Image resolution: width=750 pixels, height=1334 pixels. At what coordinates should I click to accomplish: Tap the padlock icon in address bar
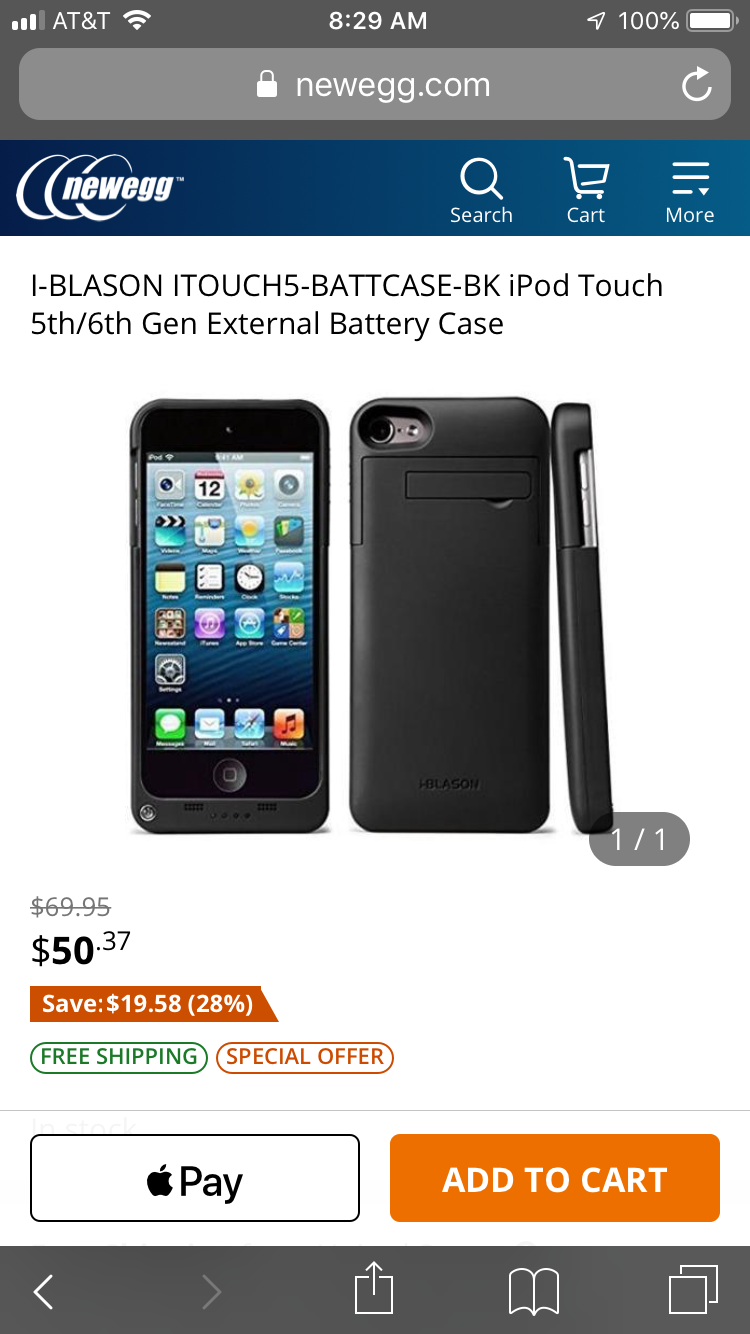(x=267, y=85)
